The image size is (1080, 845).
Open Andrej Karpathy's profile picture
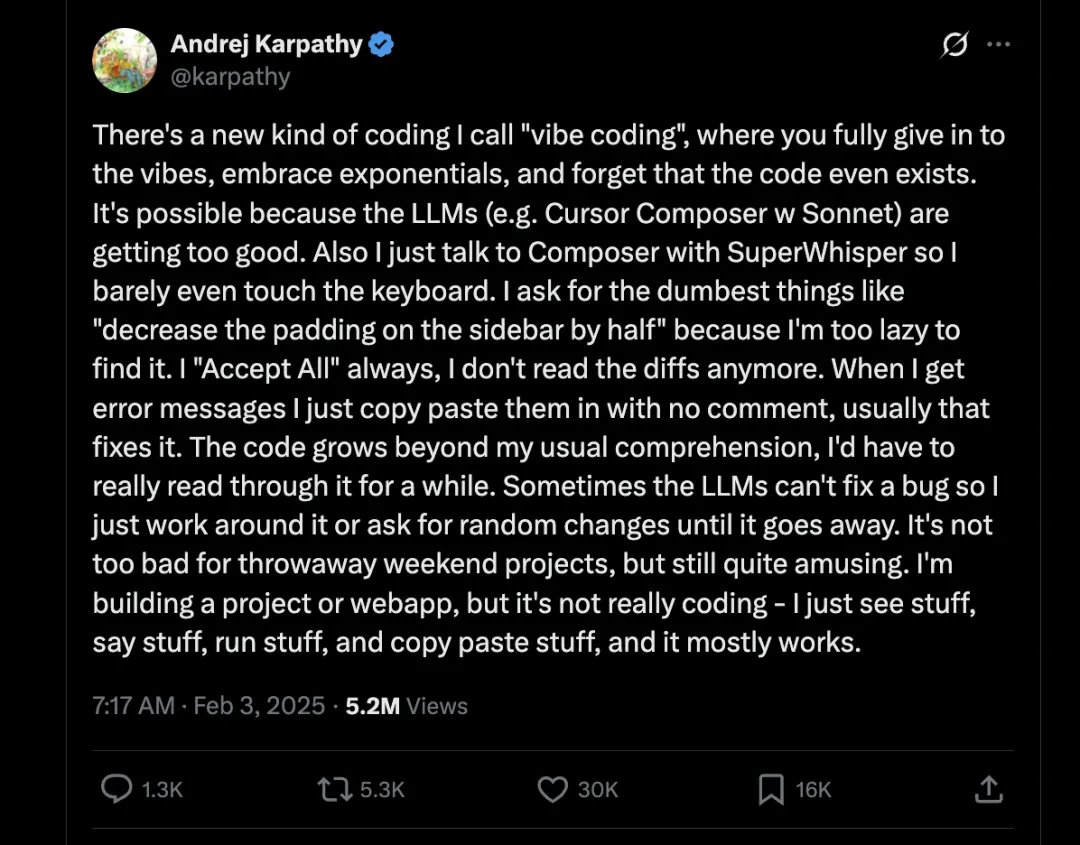pos(125,60)
